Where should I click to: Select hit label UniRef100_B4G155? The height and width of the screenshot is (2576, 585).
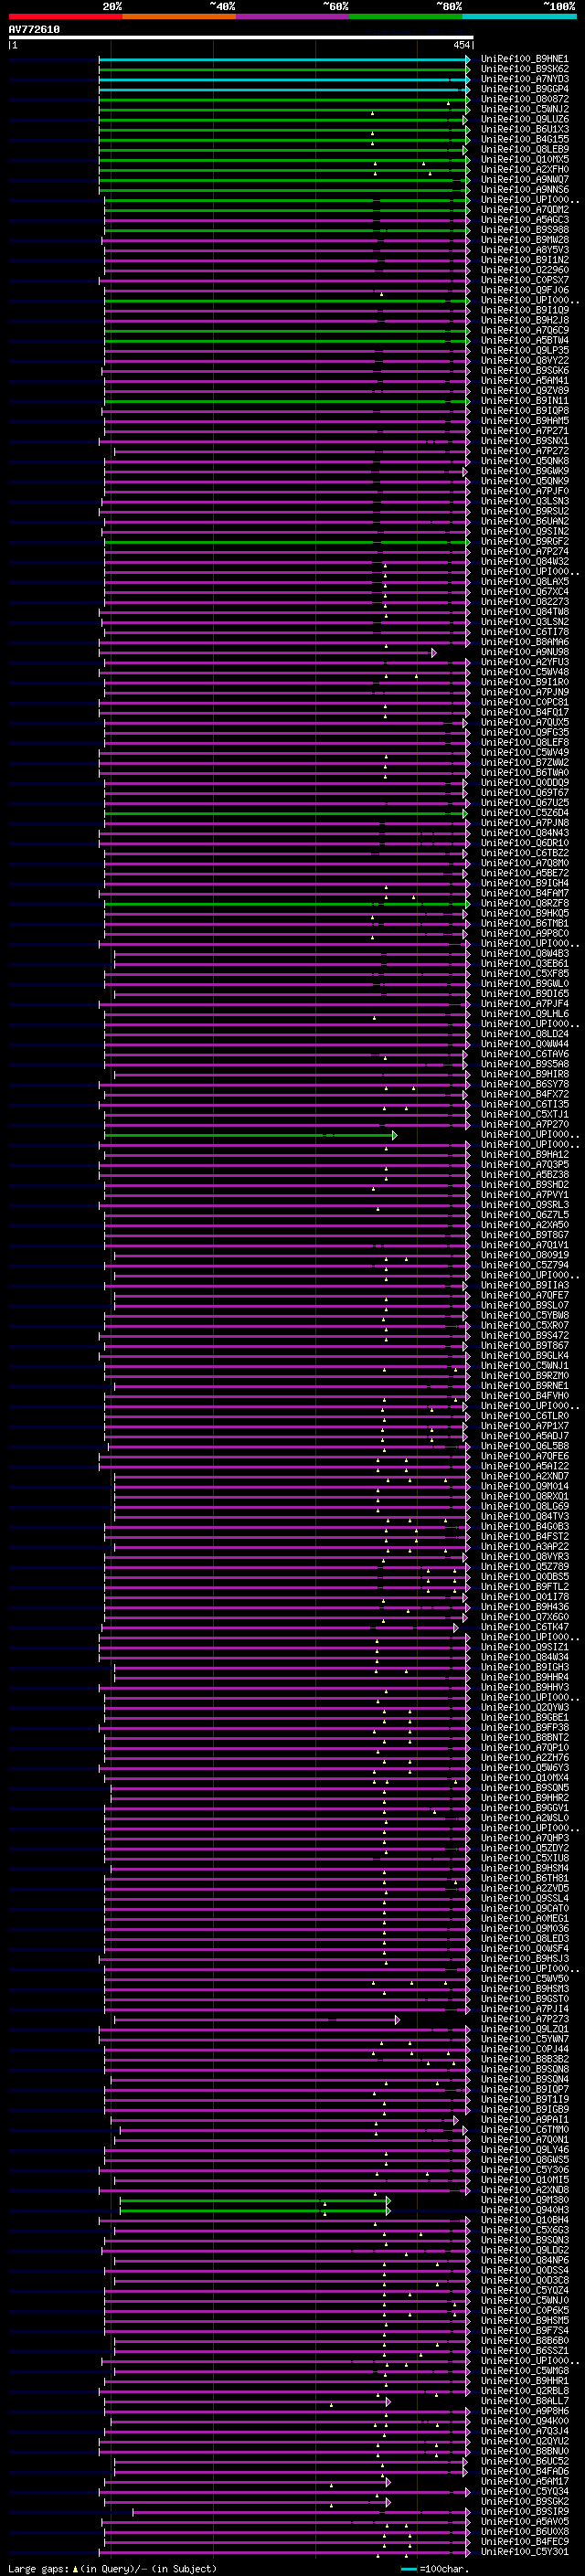[x=524, y=140]
